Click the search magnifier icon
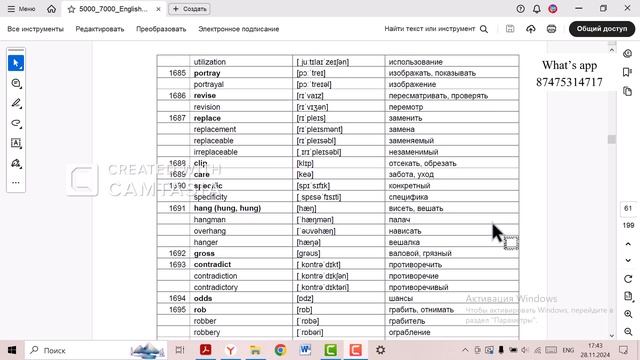The width and height of the screenshot is (640, 360). (484, 29)
